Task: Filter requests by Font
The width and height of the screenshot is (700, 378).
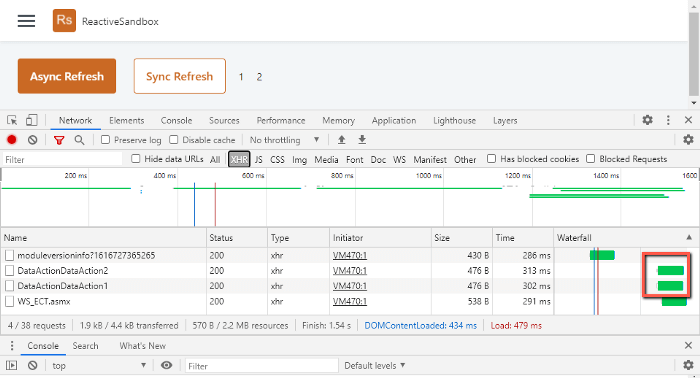Action: click(x=354, y=159)
